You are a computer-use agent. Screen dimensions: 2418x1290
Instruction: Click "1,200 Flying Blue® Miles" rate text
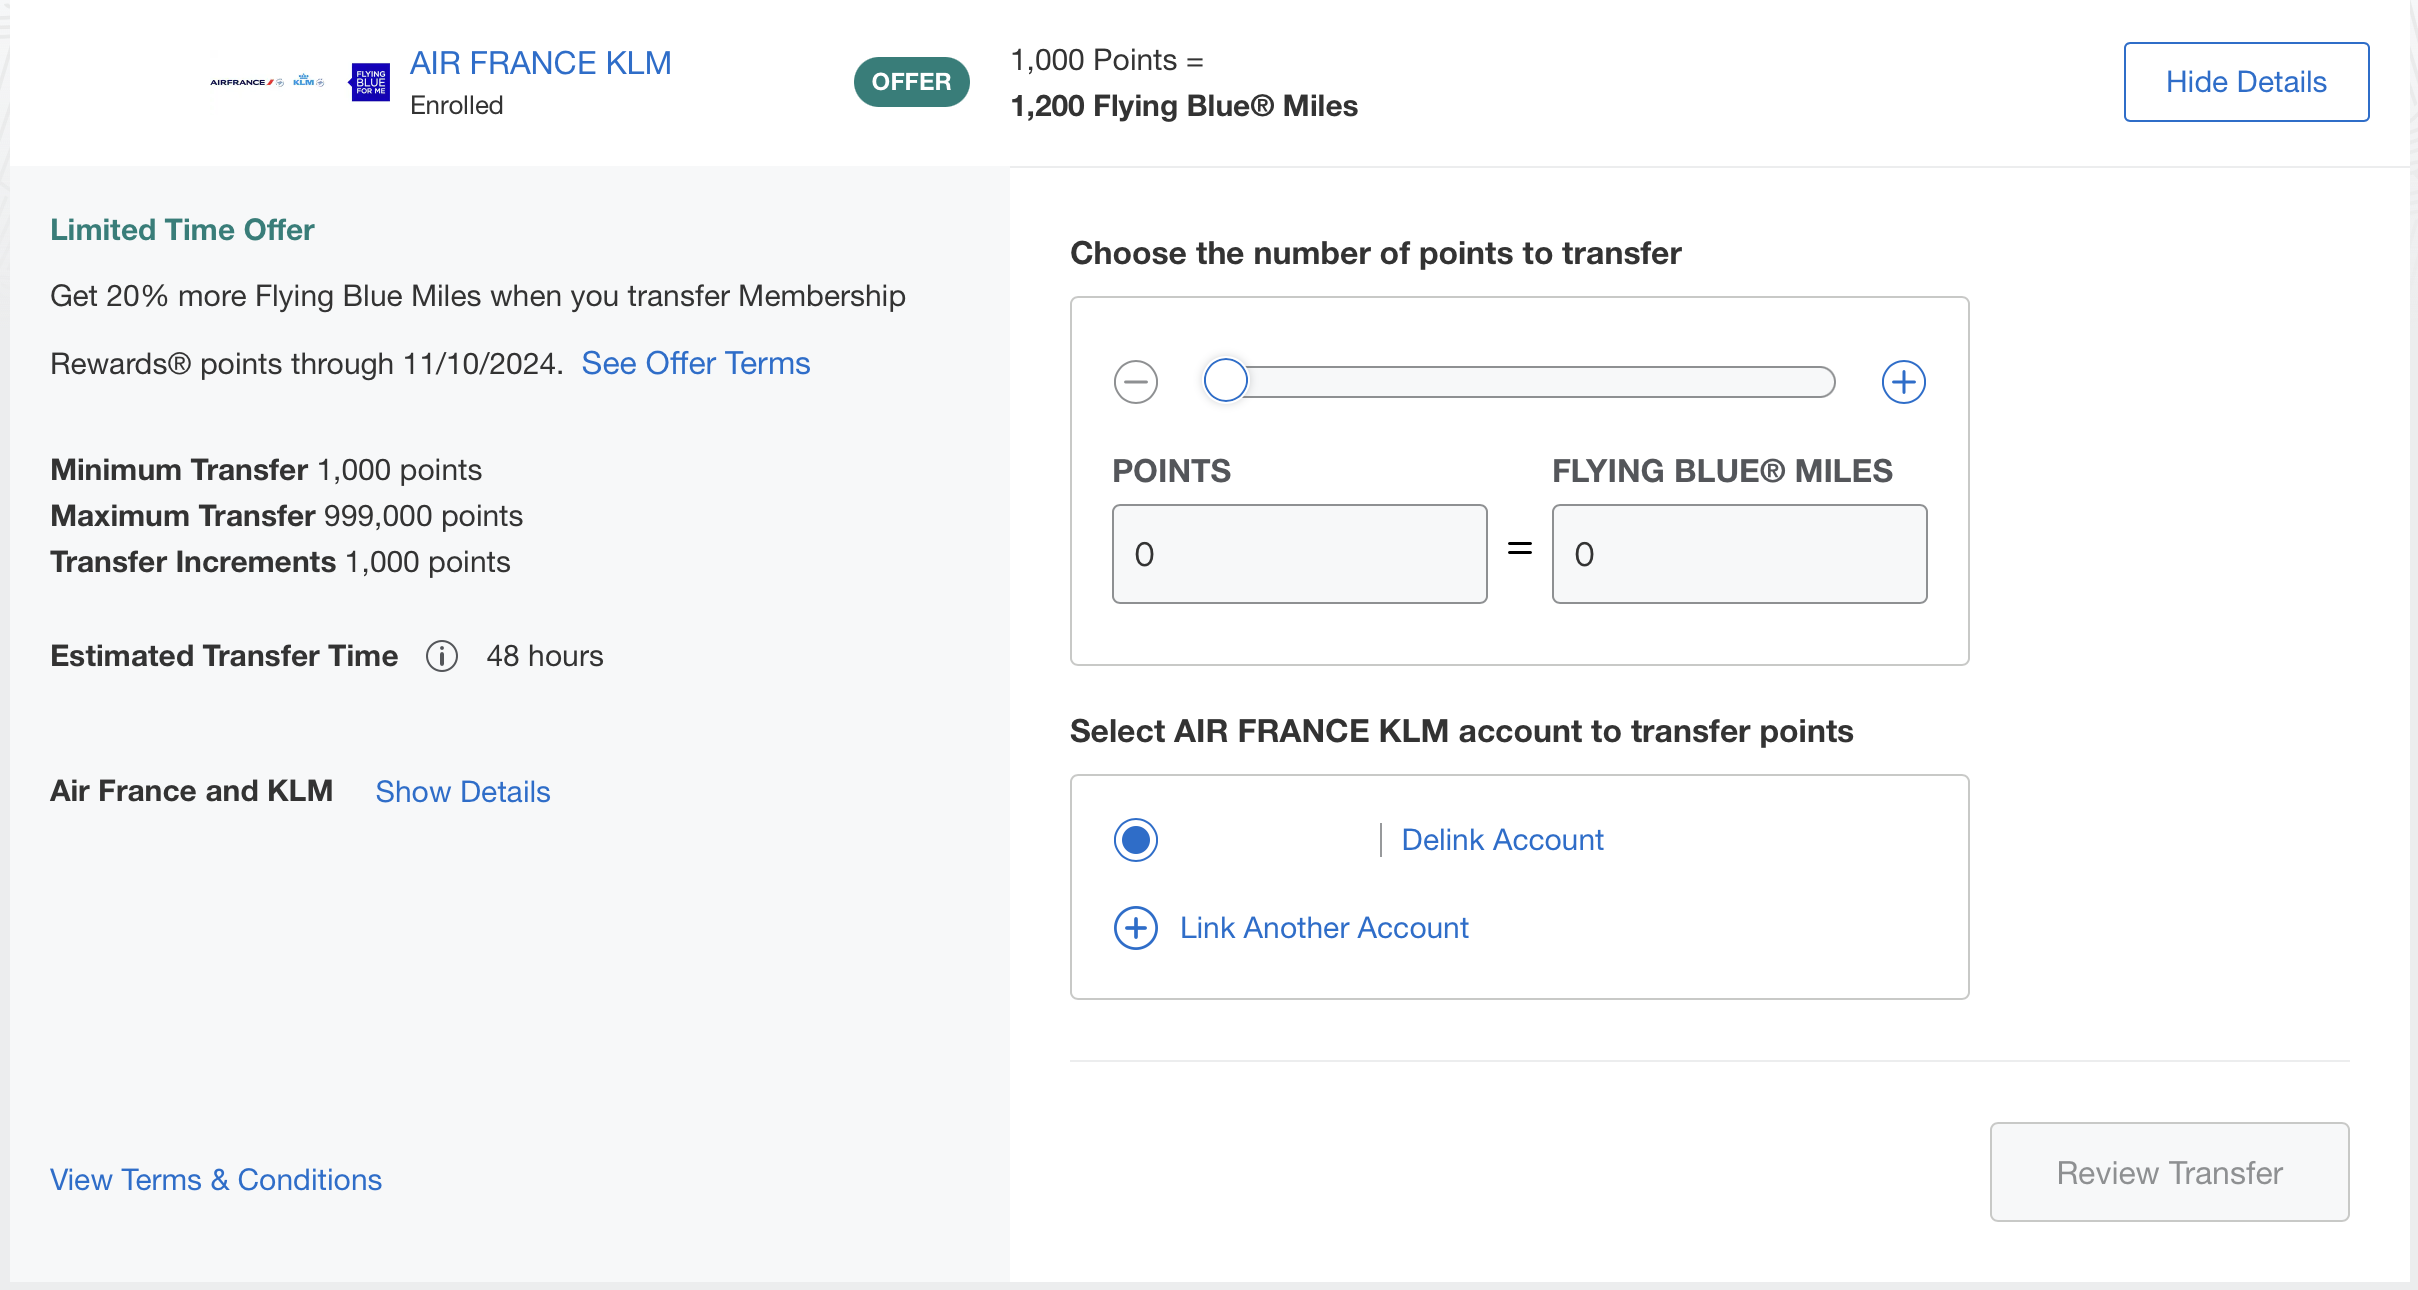click(1184, 106)
